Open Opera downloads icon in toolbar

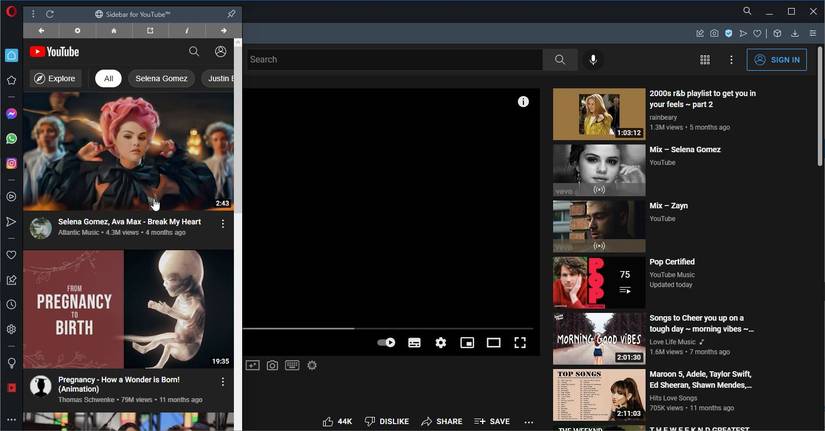pyautogui.click(x=795, y=33)
